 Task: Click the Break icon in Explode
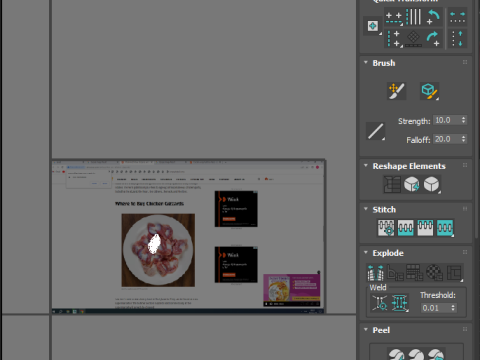click(x=375, y=273)
